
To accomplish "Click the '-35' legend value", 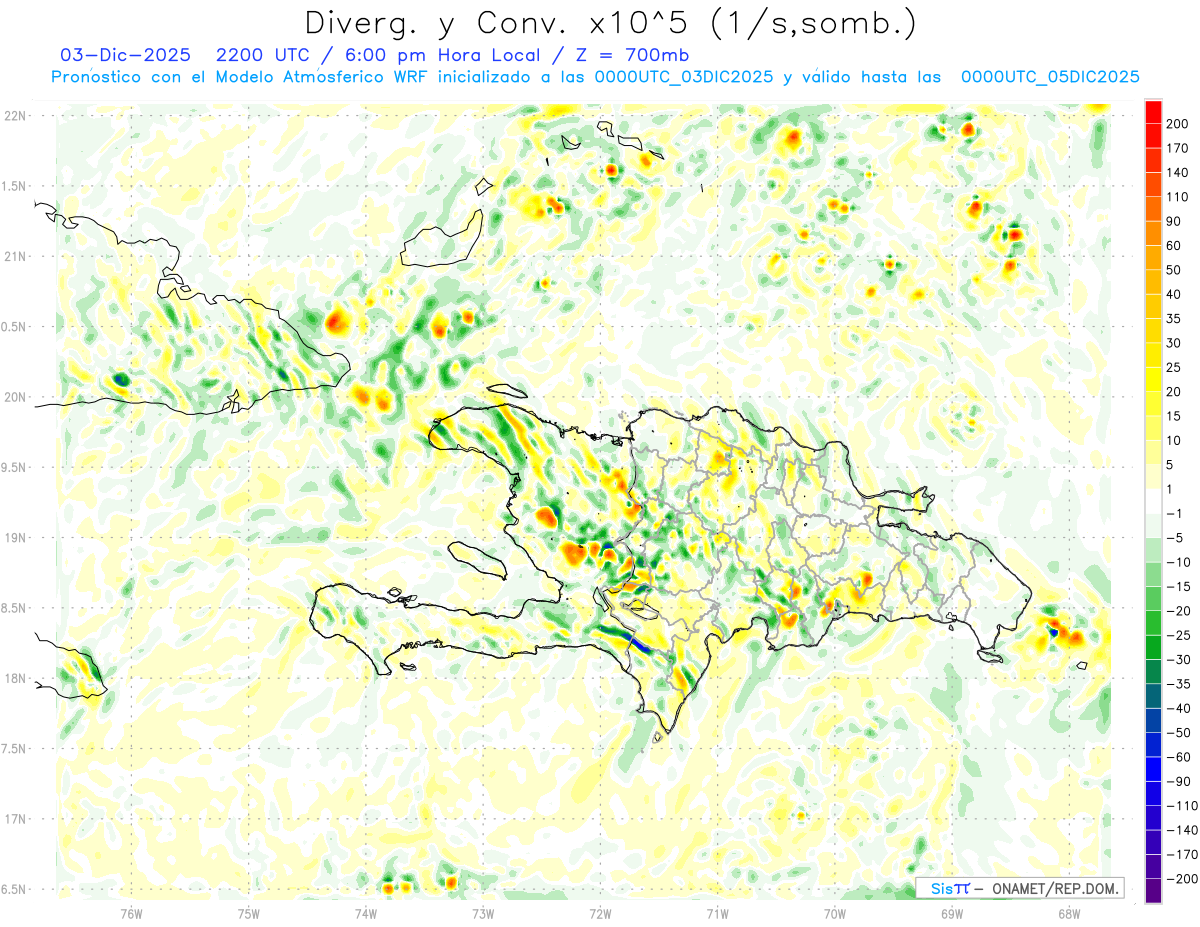I will point(1177,684).
